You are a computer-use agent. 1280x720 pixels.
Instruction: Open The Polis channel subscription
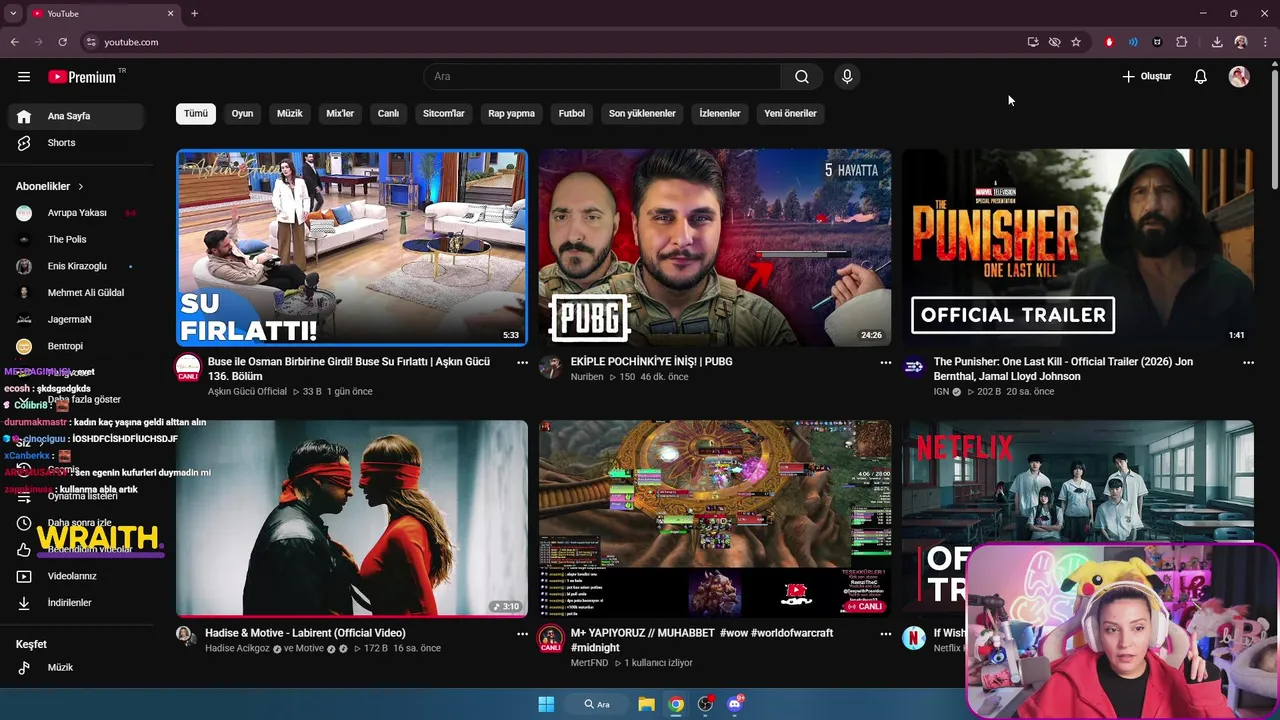pos(76,240)
